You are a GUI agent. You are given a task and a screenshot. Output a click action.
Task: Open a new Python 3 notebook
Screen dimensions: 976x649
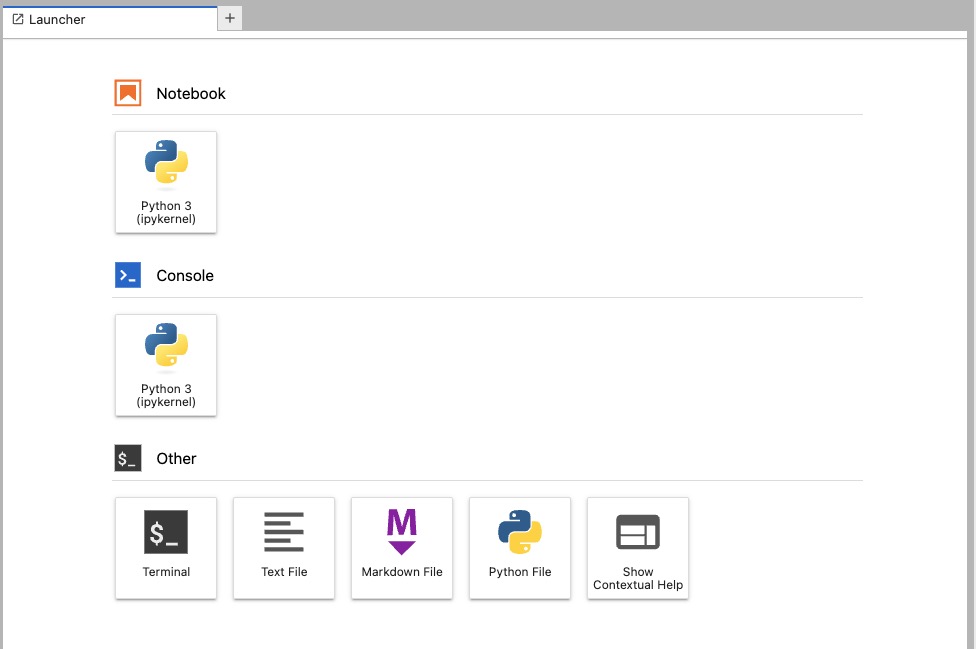click(x=166, y=182)
